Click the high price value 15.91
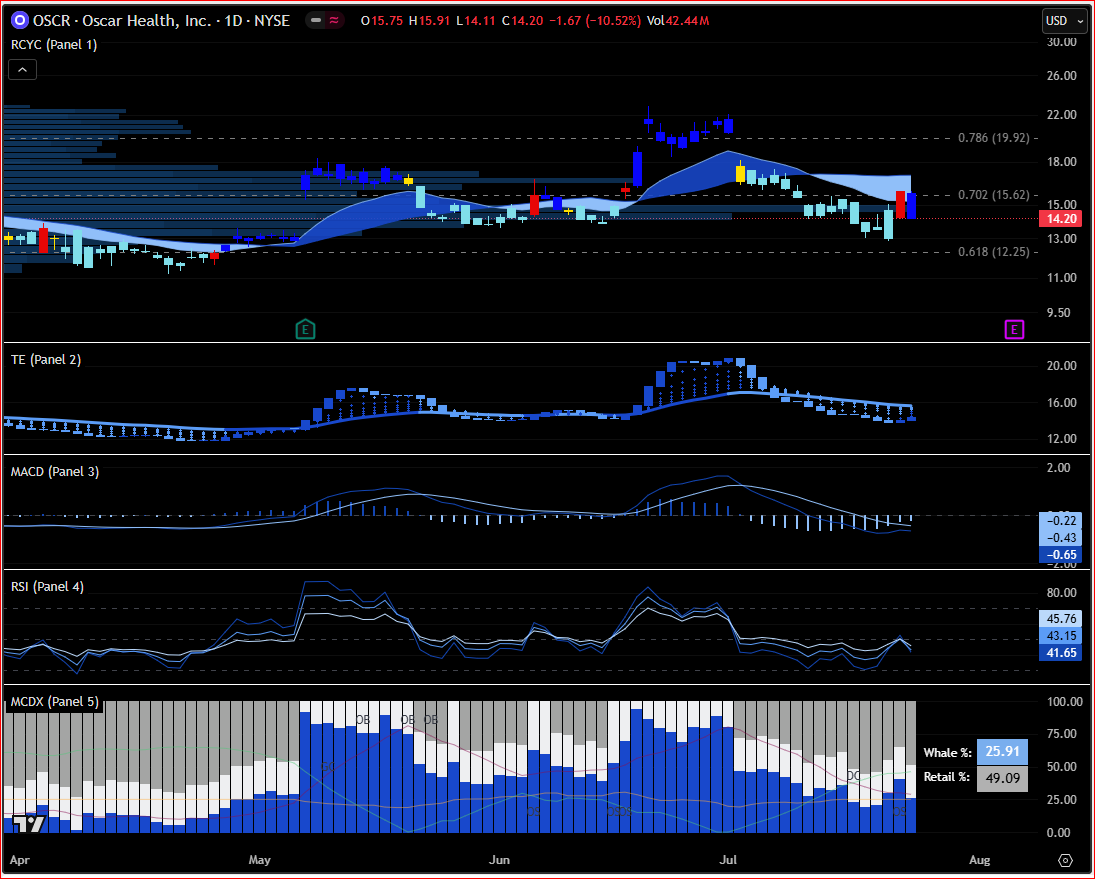 pos(434,21)
